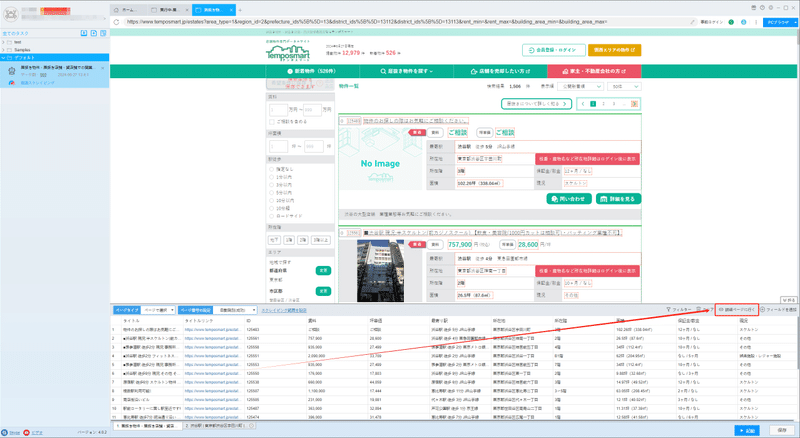Click the 居抜きについて詳しく知る button
Image resolution: width=800 pixels, height=438 pixels.
[536, 104]
